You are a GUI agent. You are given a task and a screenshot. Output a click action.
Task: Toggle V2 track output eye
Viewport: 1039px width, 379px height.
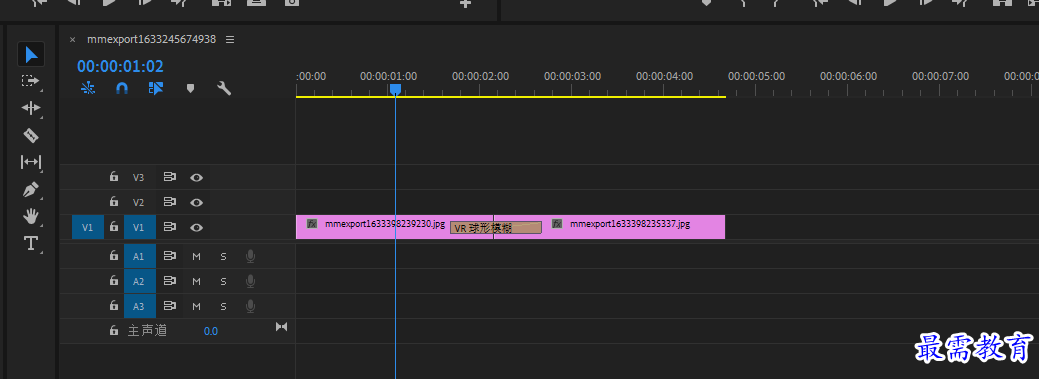196,202
